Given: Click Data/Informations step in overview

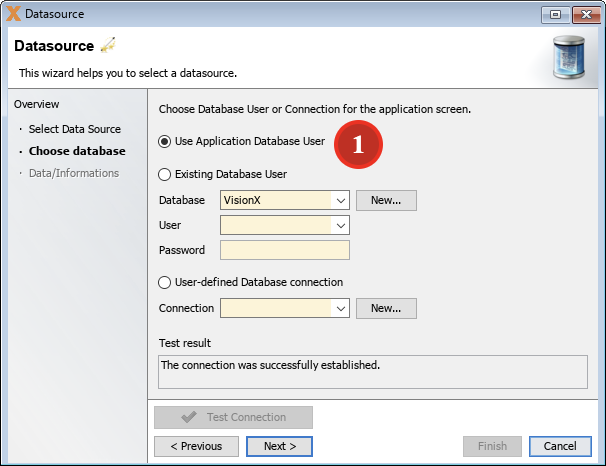Looking at the screenshot, I should coord(74,173).
